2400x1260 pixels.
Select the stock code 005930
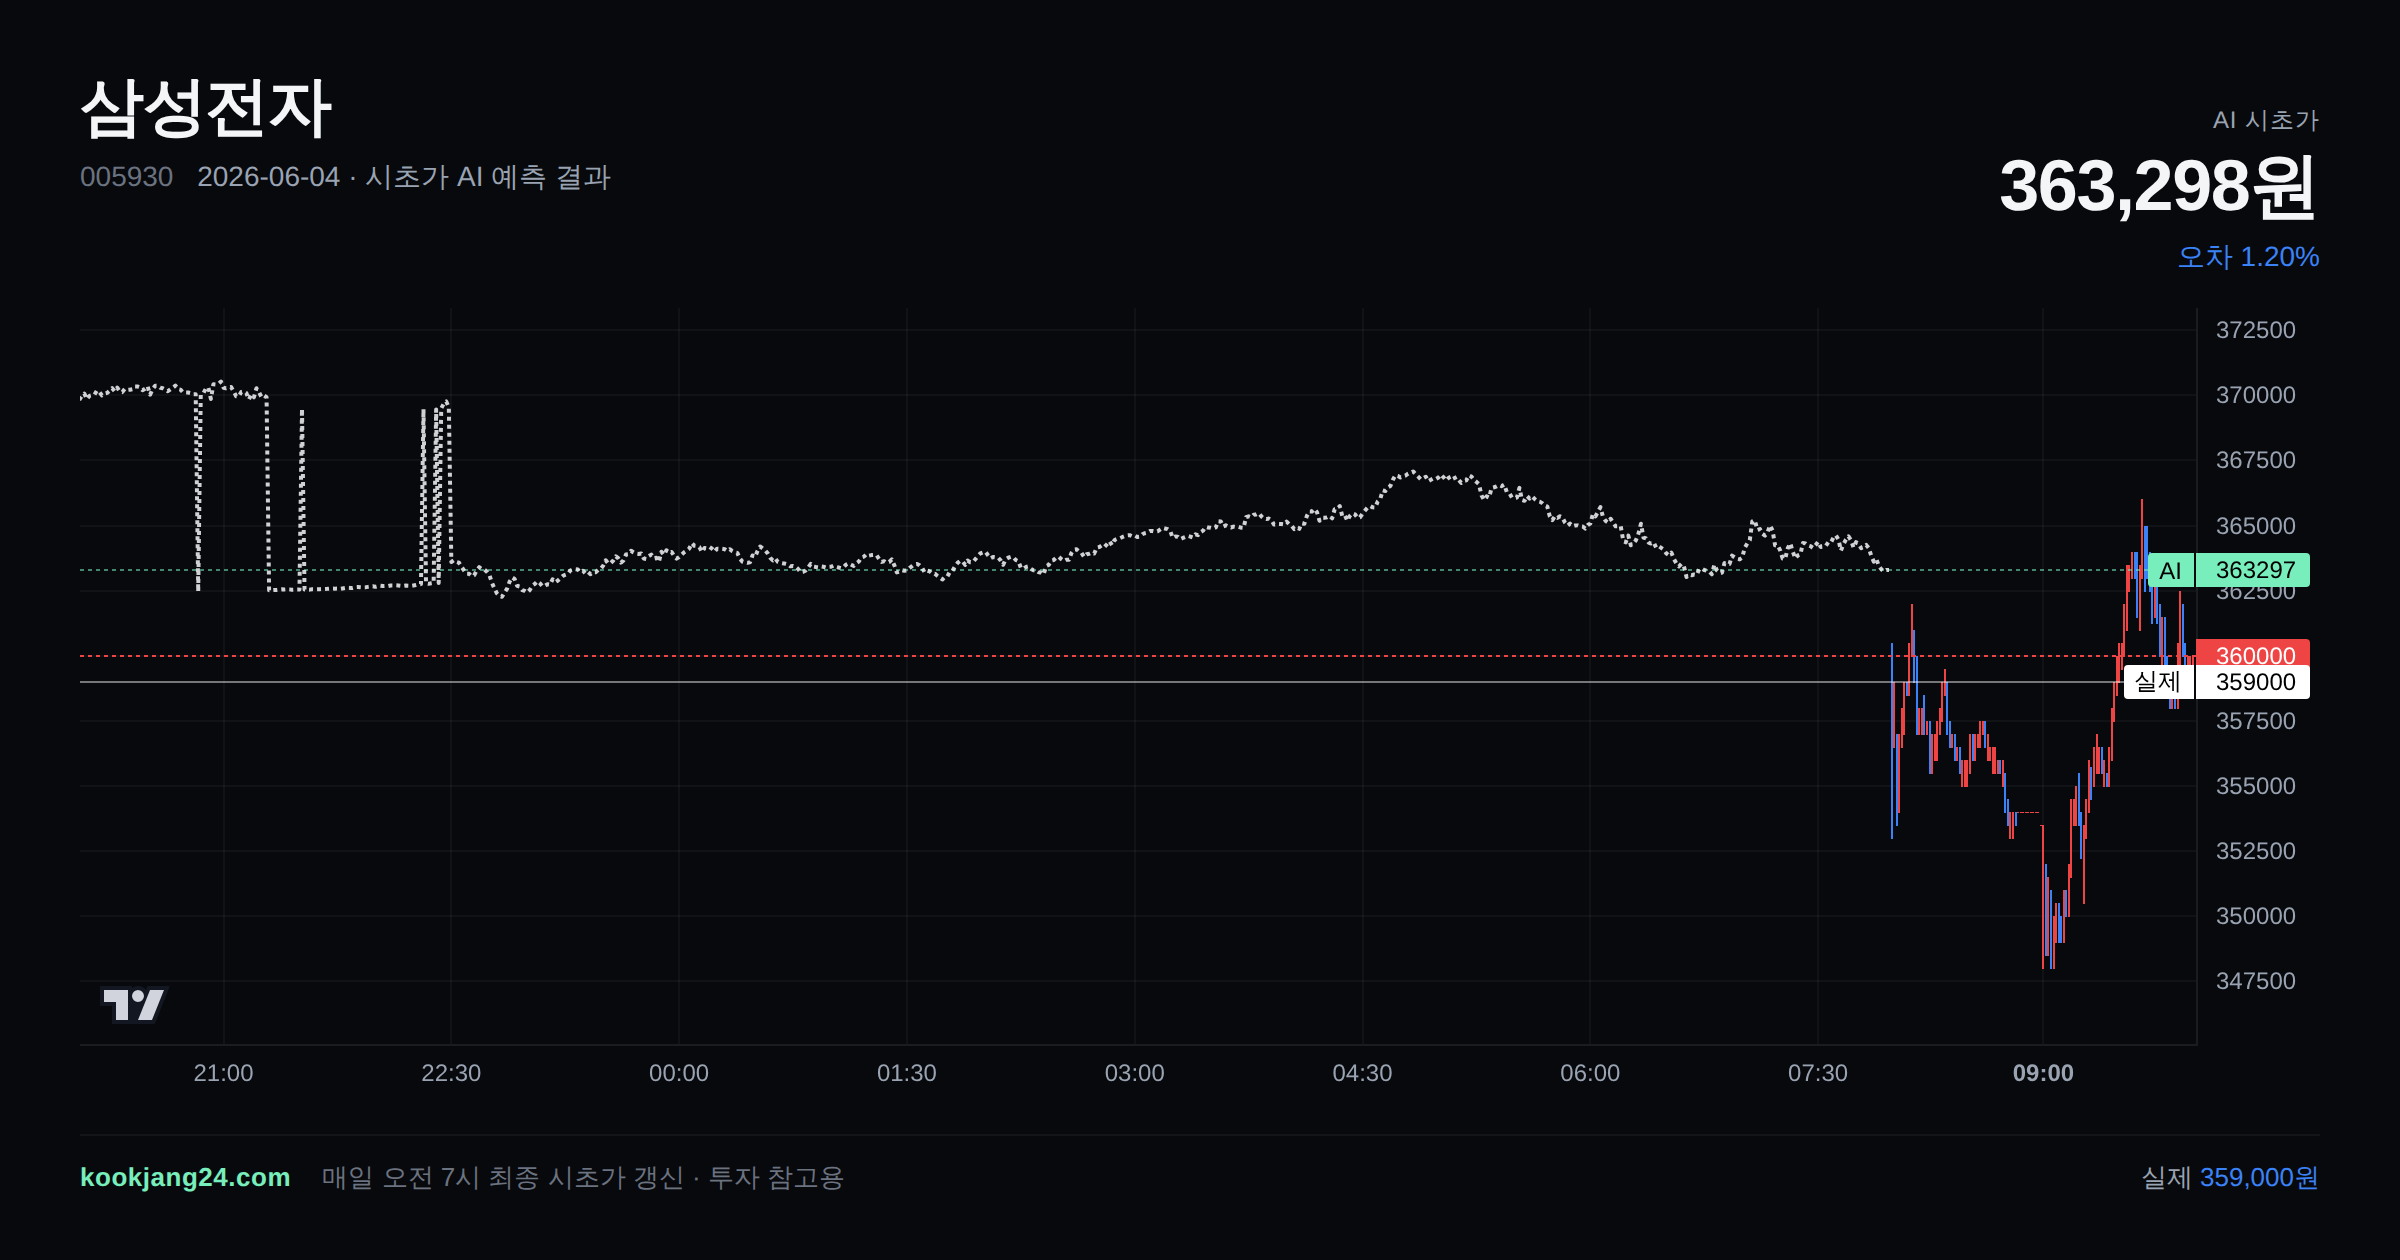[126, 177]
